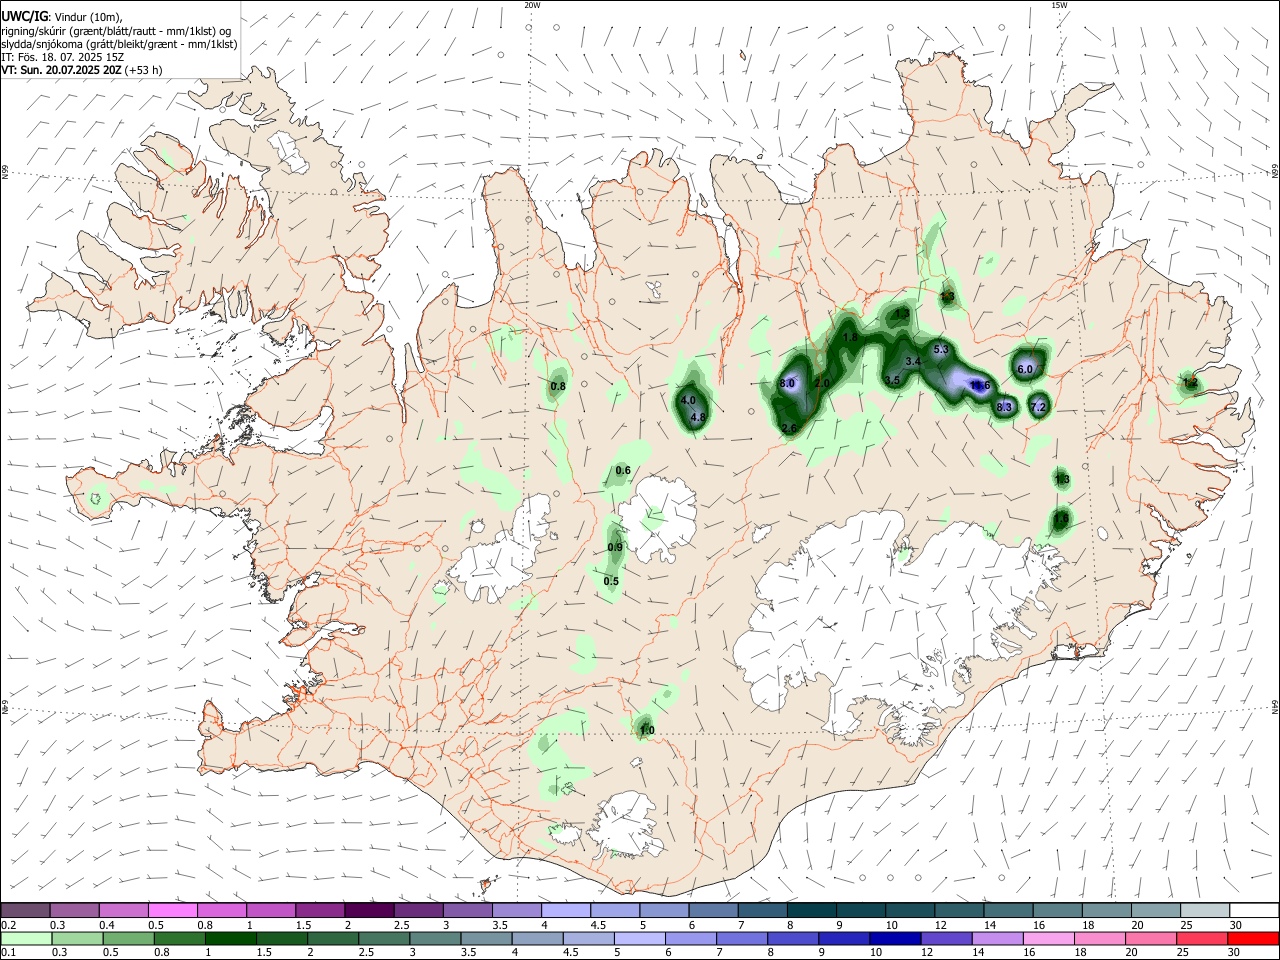Select the VT: Sun. 20.07.2025 20Z line
The width and height of the screenshot is (1280, 960).
tap(82, 70)
